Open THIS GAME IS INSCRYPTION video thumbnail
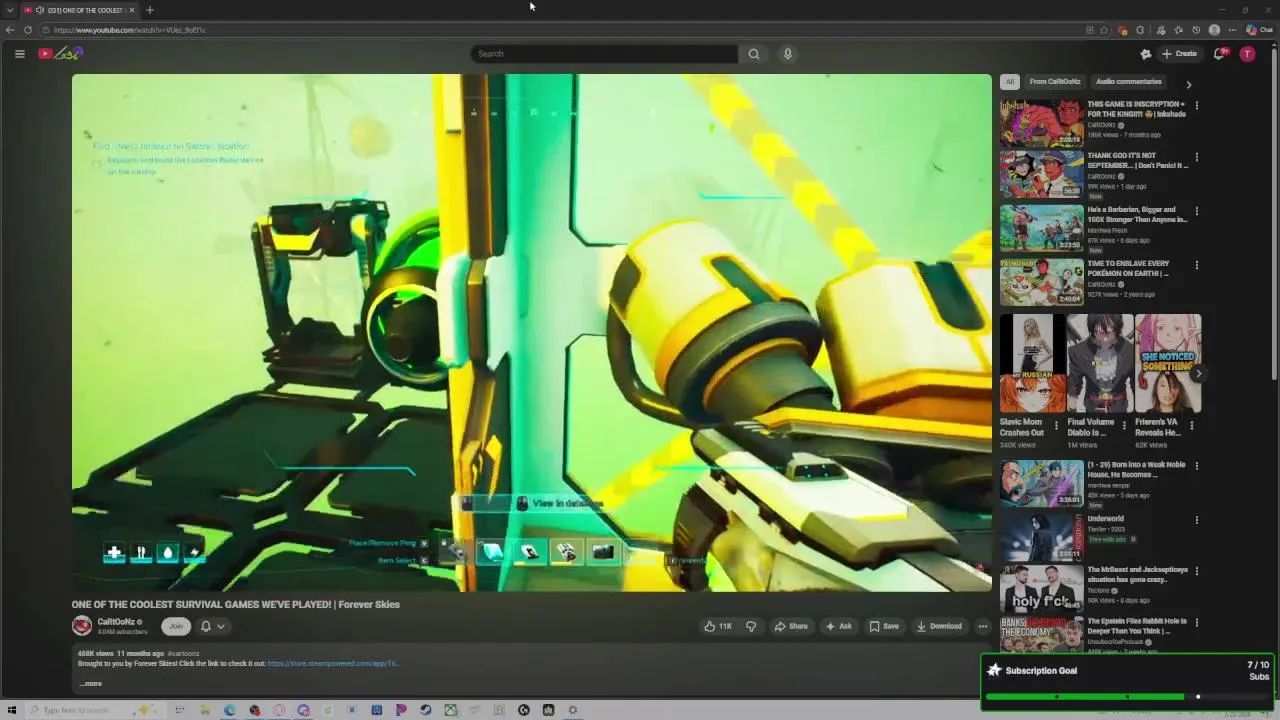This screenshot has height=720, width=1280. [x=1041, y=122]
